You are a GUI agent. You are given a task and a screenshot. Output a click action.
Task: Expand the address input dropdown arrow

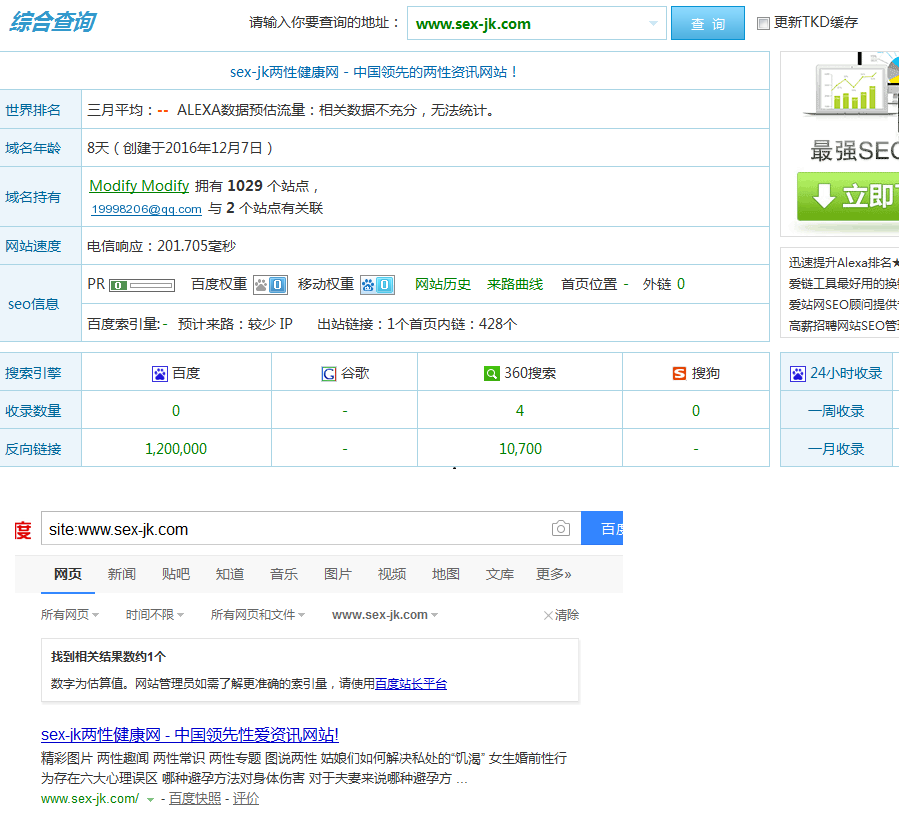(653, 23)
